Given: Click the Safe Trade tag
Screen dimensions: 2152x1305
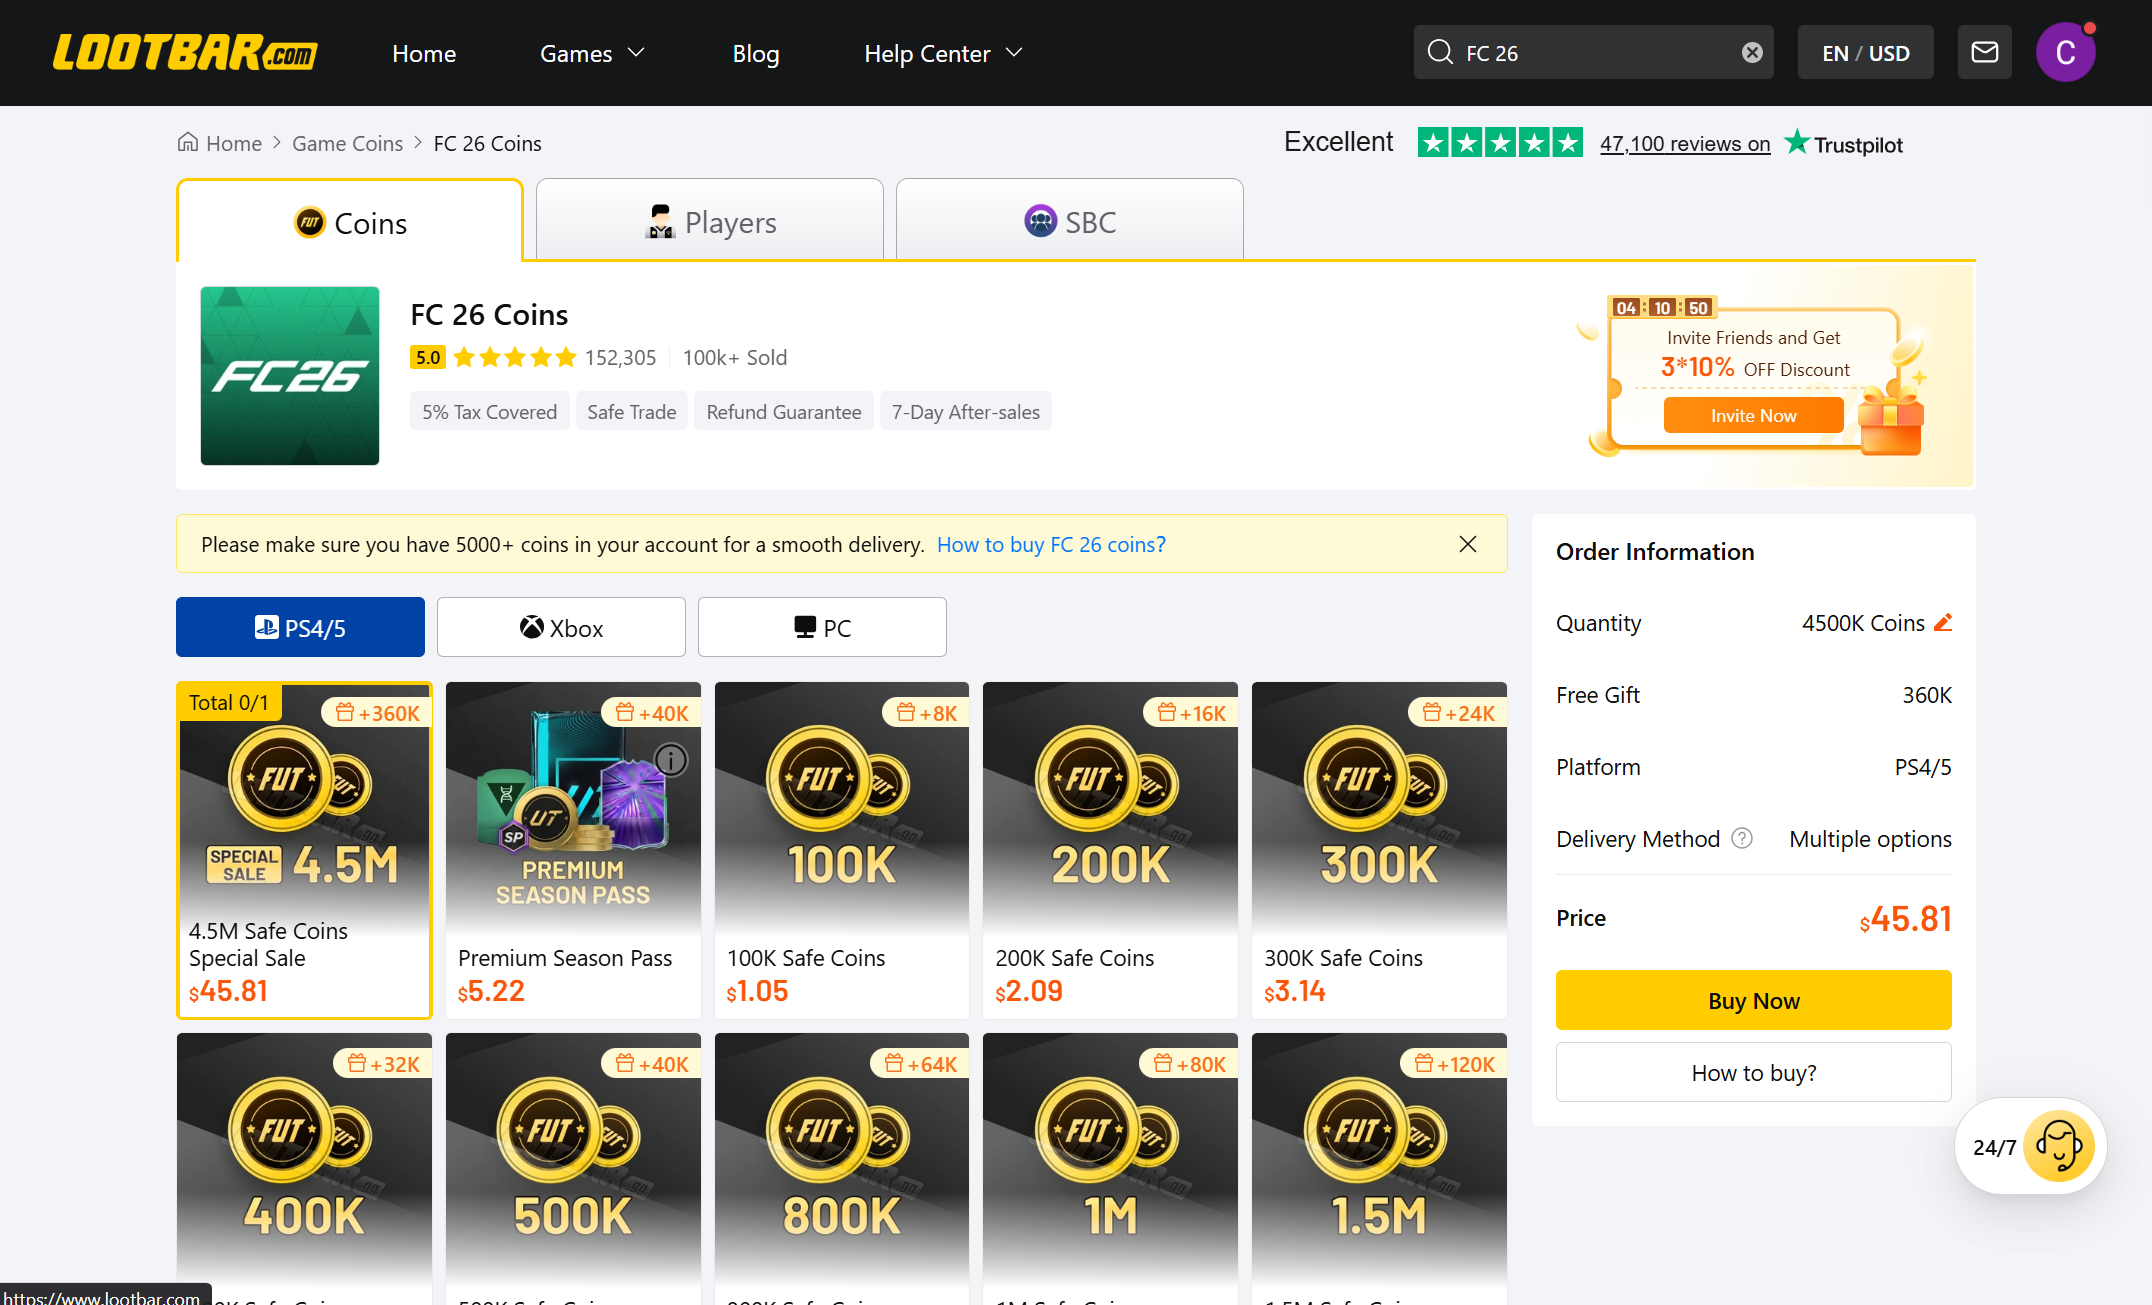Looking at the screenshot, I should pyautogui.click(x=631, y=411).
